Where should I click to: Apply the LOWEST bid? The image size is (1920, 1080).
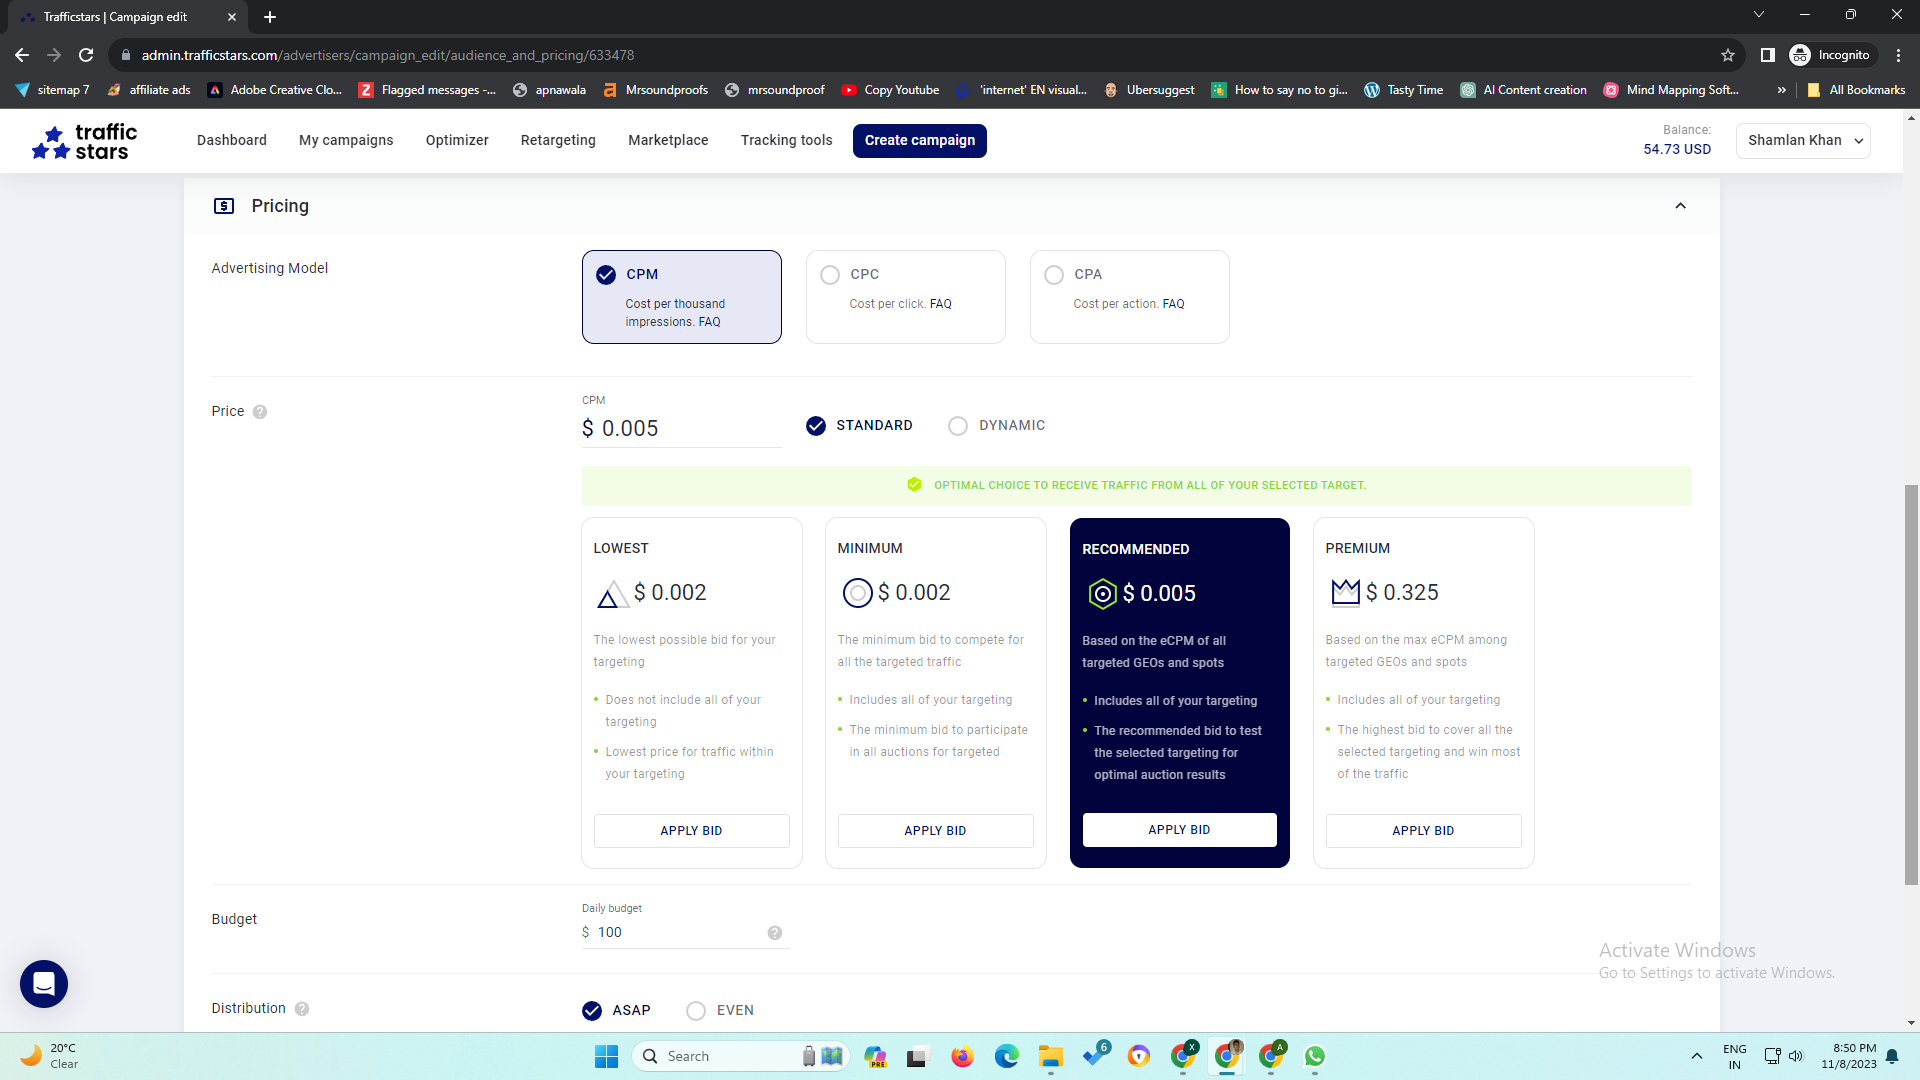click(x=692, y=831)
